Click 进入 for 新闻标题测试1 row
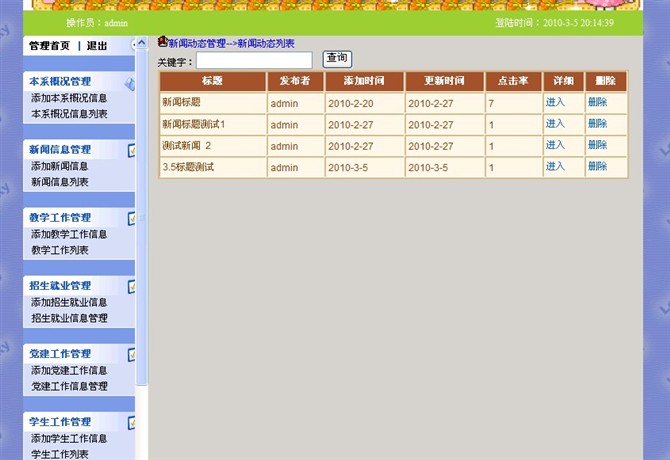Screen dimensions: 670x460 (x=555, y=123)
